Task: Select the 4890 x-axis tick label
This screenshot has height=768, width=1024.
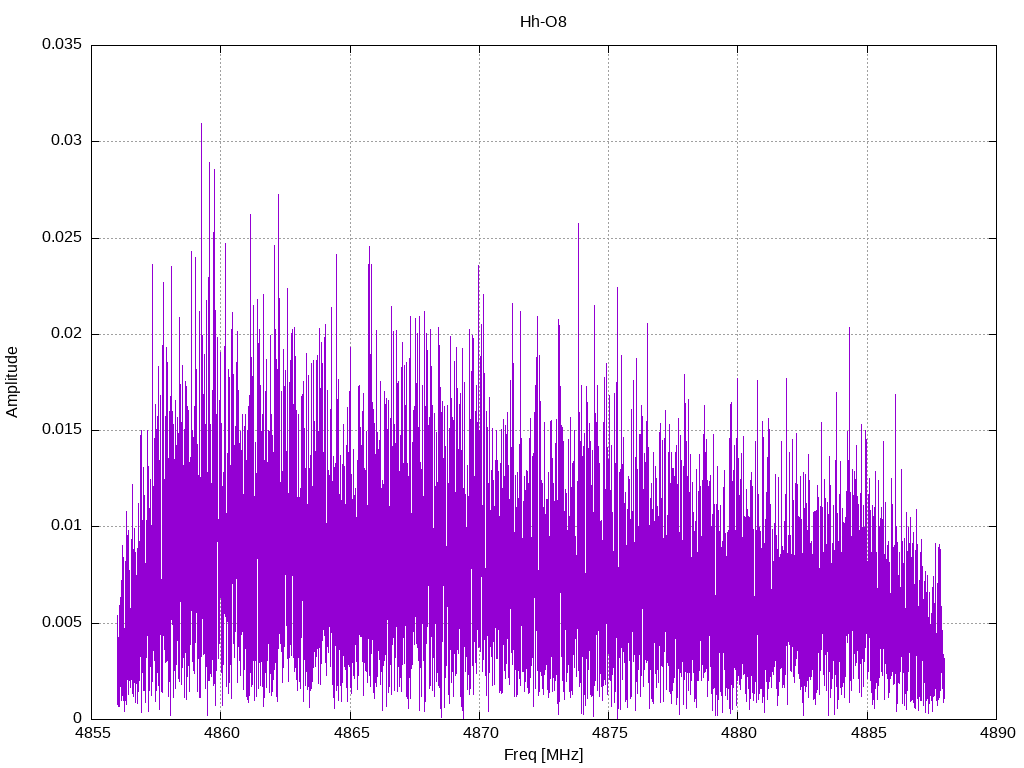Action: click(x=996, y=735)
